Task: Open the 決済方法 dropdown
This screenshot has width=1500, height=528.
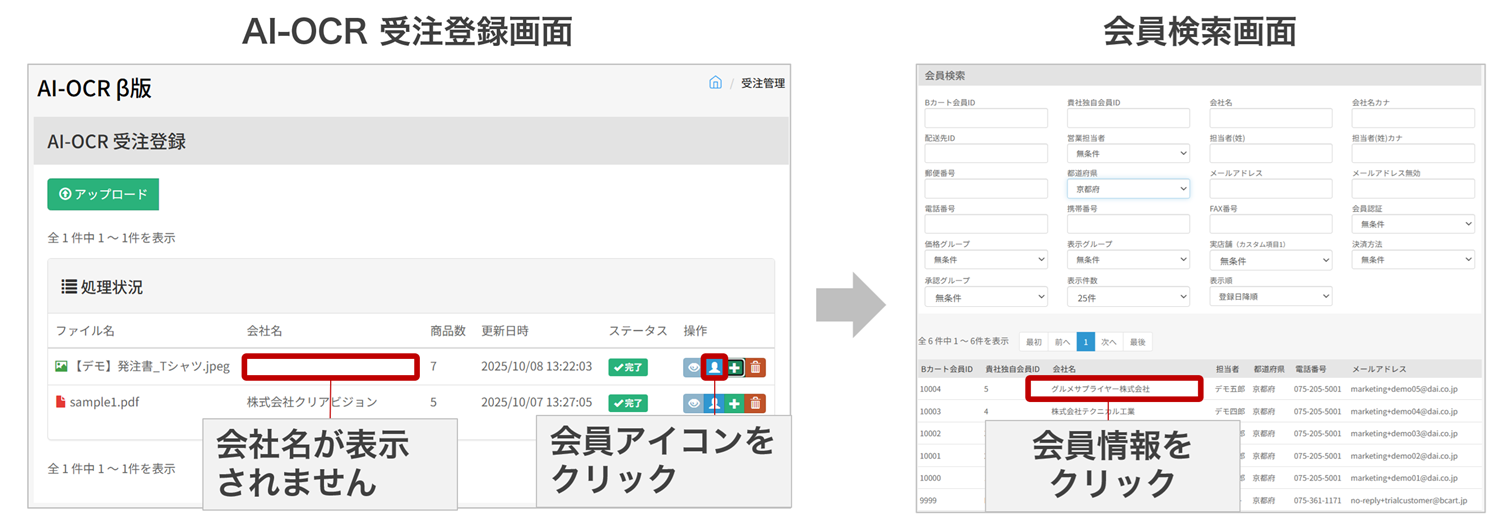Action: coord(1413,260)
